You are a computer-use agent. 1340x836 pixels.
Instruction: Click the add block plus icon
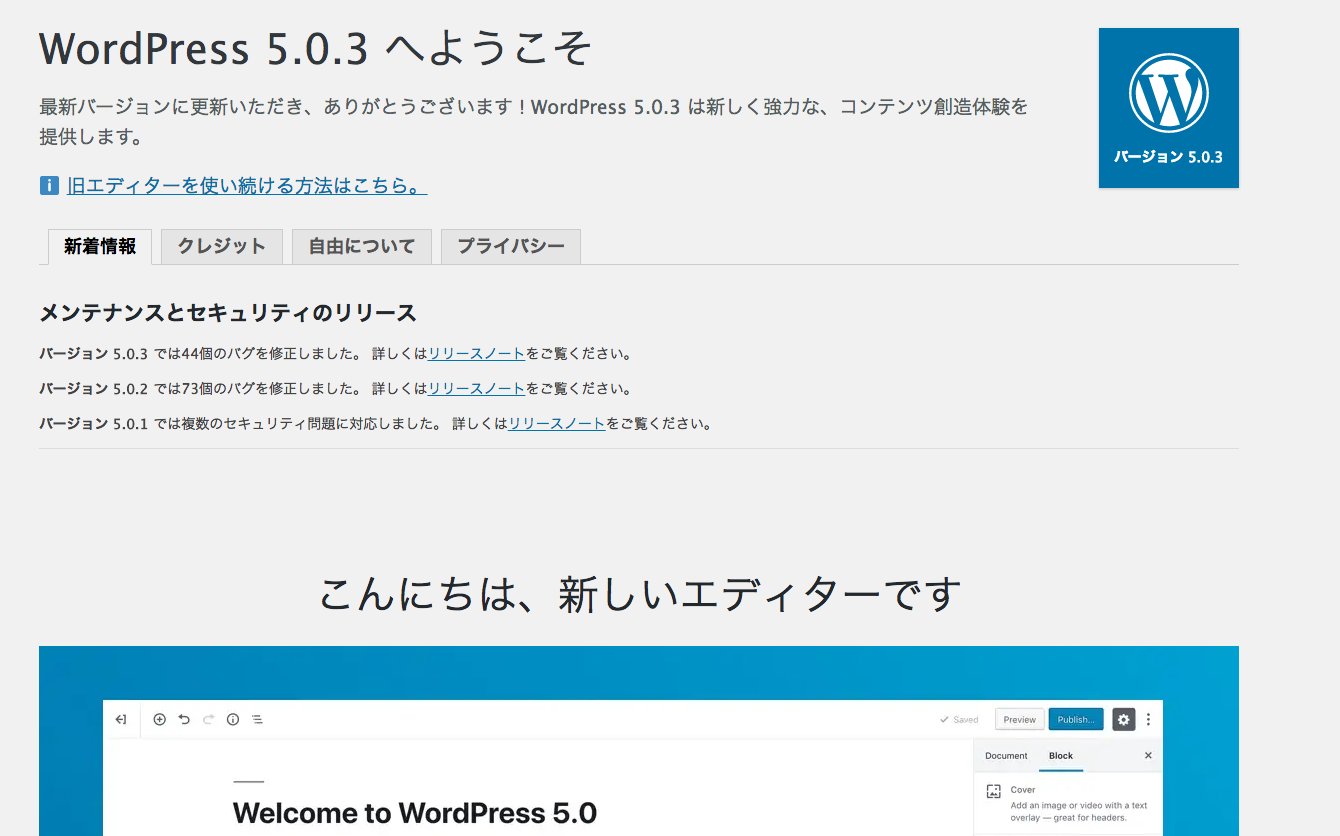tap(159, 719)
